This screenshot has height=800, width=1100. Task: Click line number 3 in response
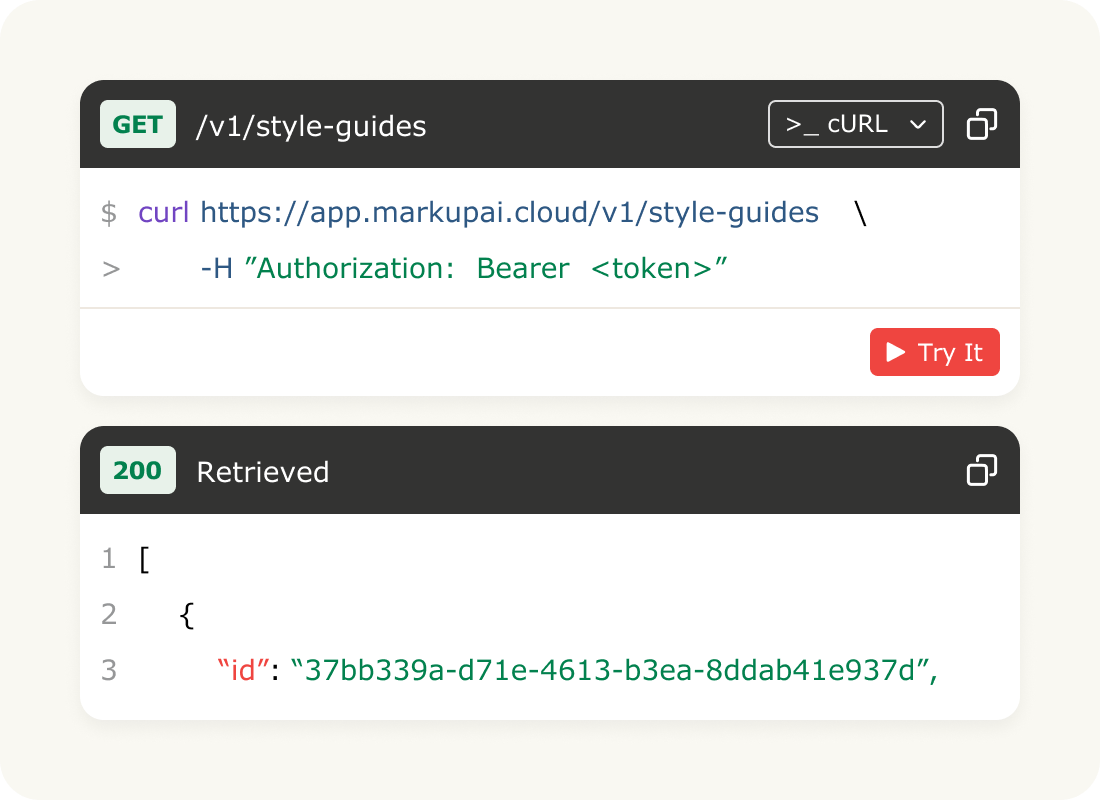pyautogui.click(x=109, y=670)
